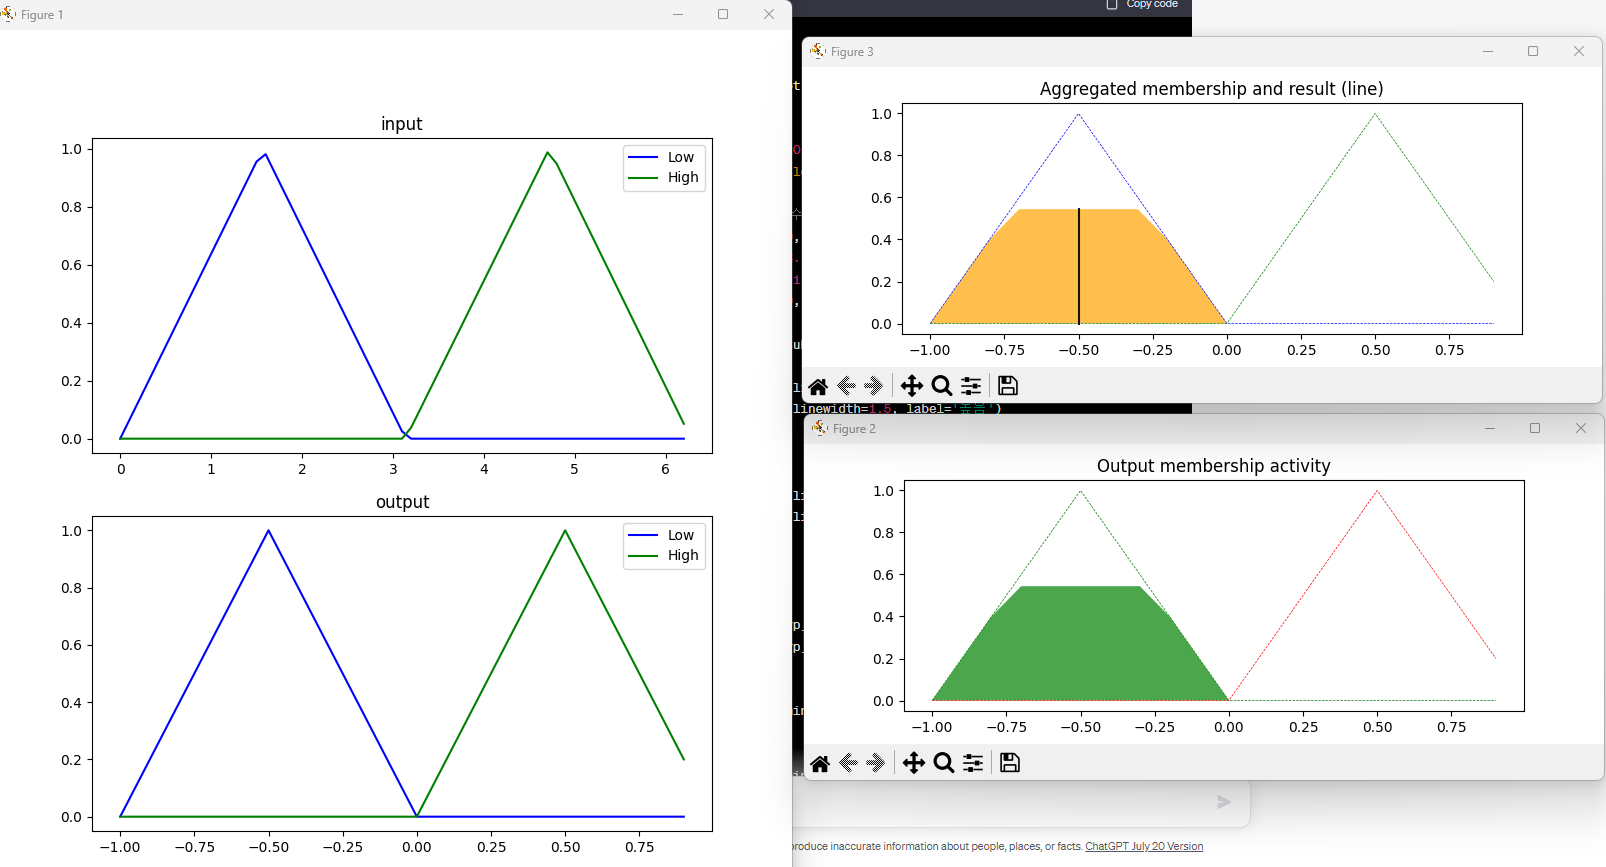Click the Figure 3 window icon
Viewport: 1606px width, 867px height.
pos(818,51)
